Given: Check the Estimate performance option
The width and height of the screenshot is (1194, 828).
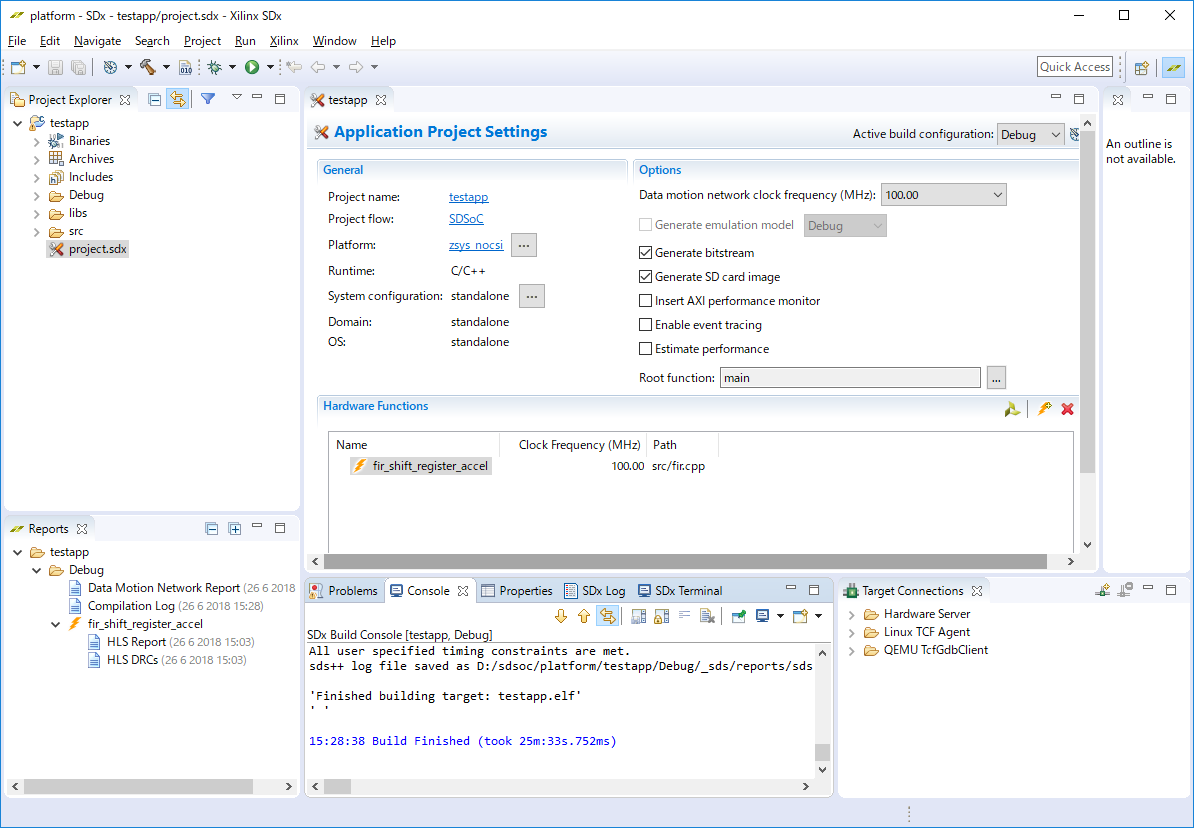Looking at the screenshot, I should (646, 349).
